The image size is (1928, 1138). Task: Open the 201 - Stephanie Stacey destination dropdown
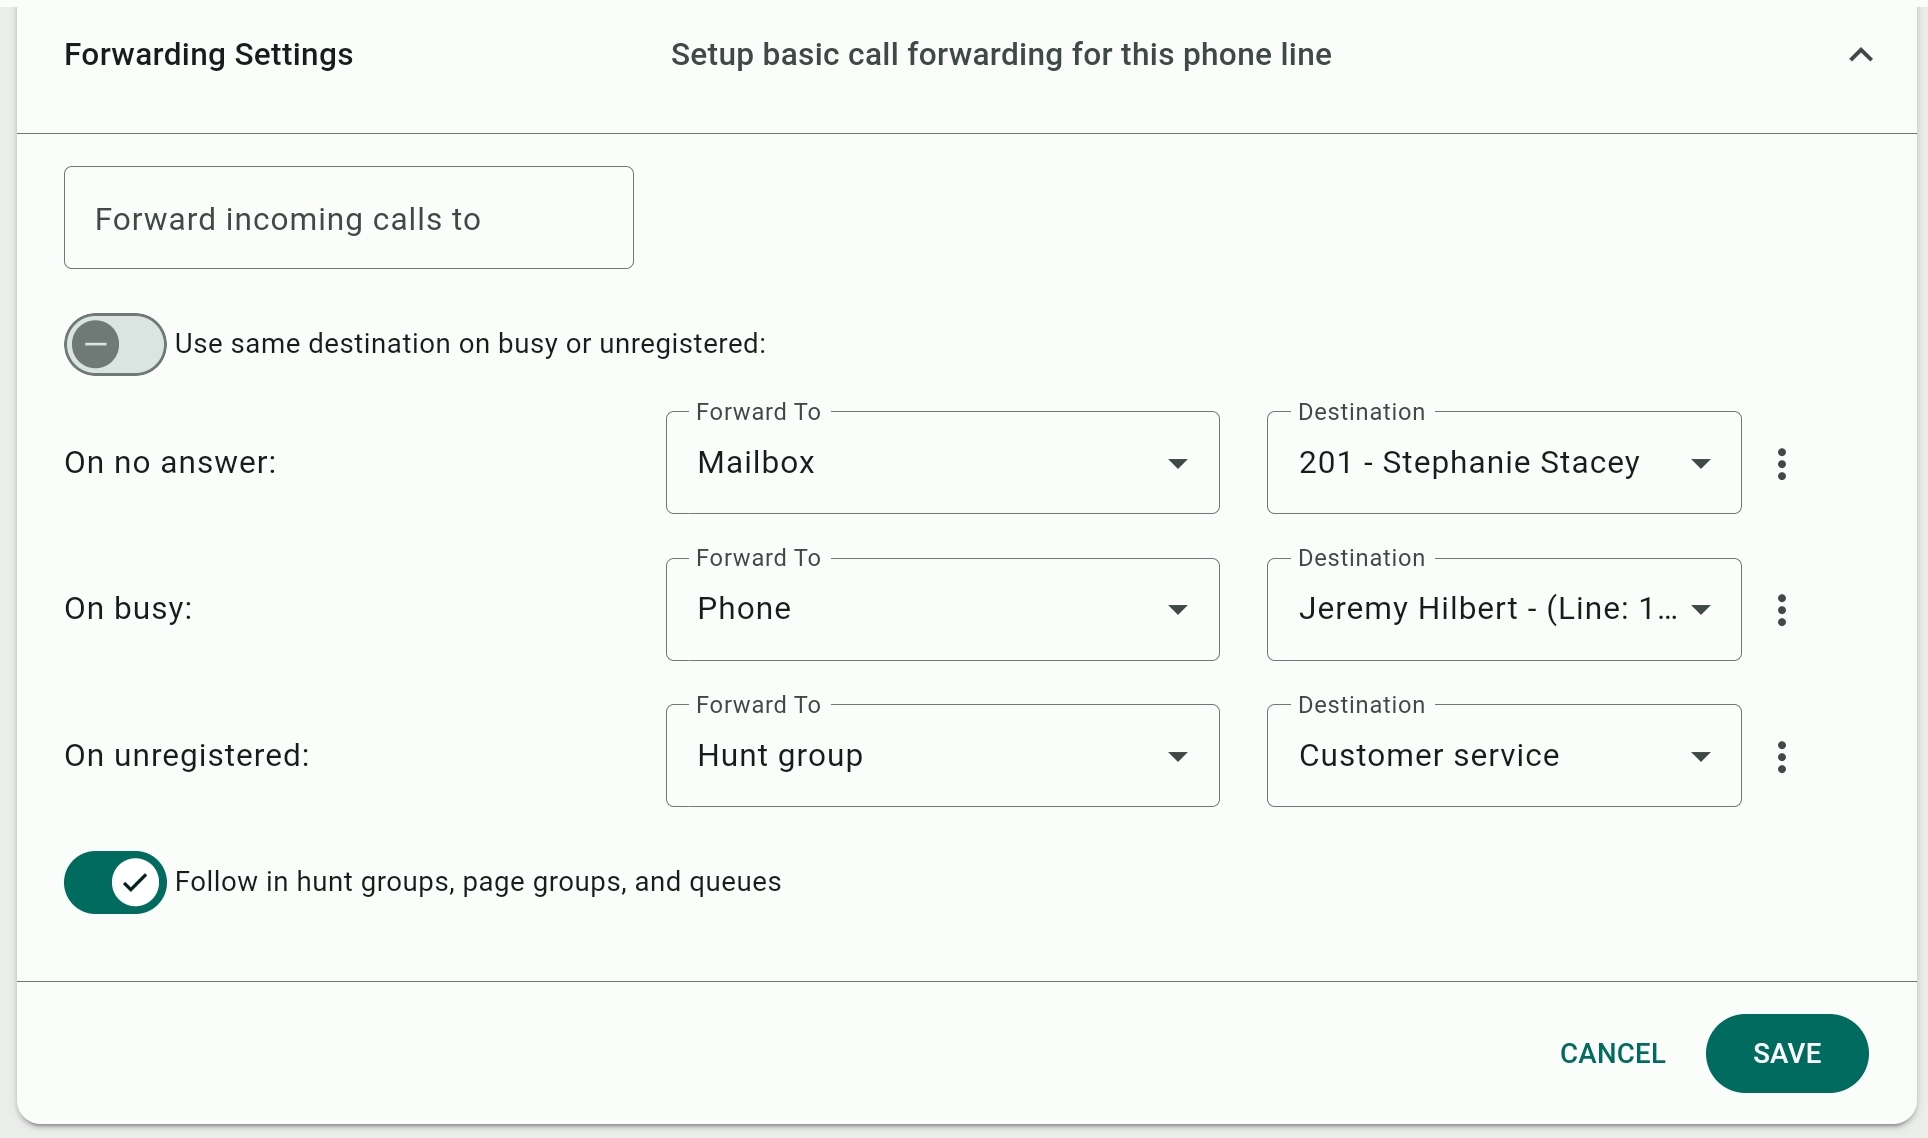(x=1502, y=463)
